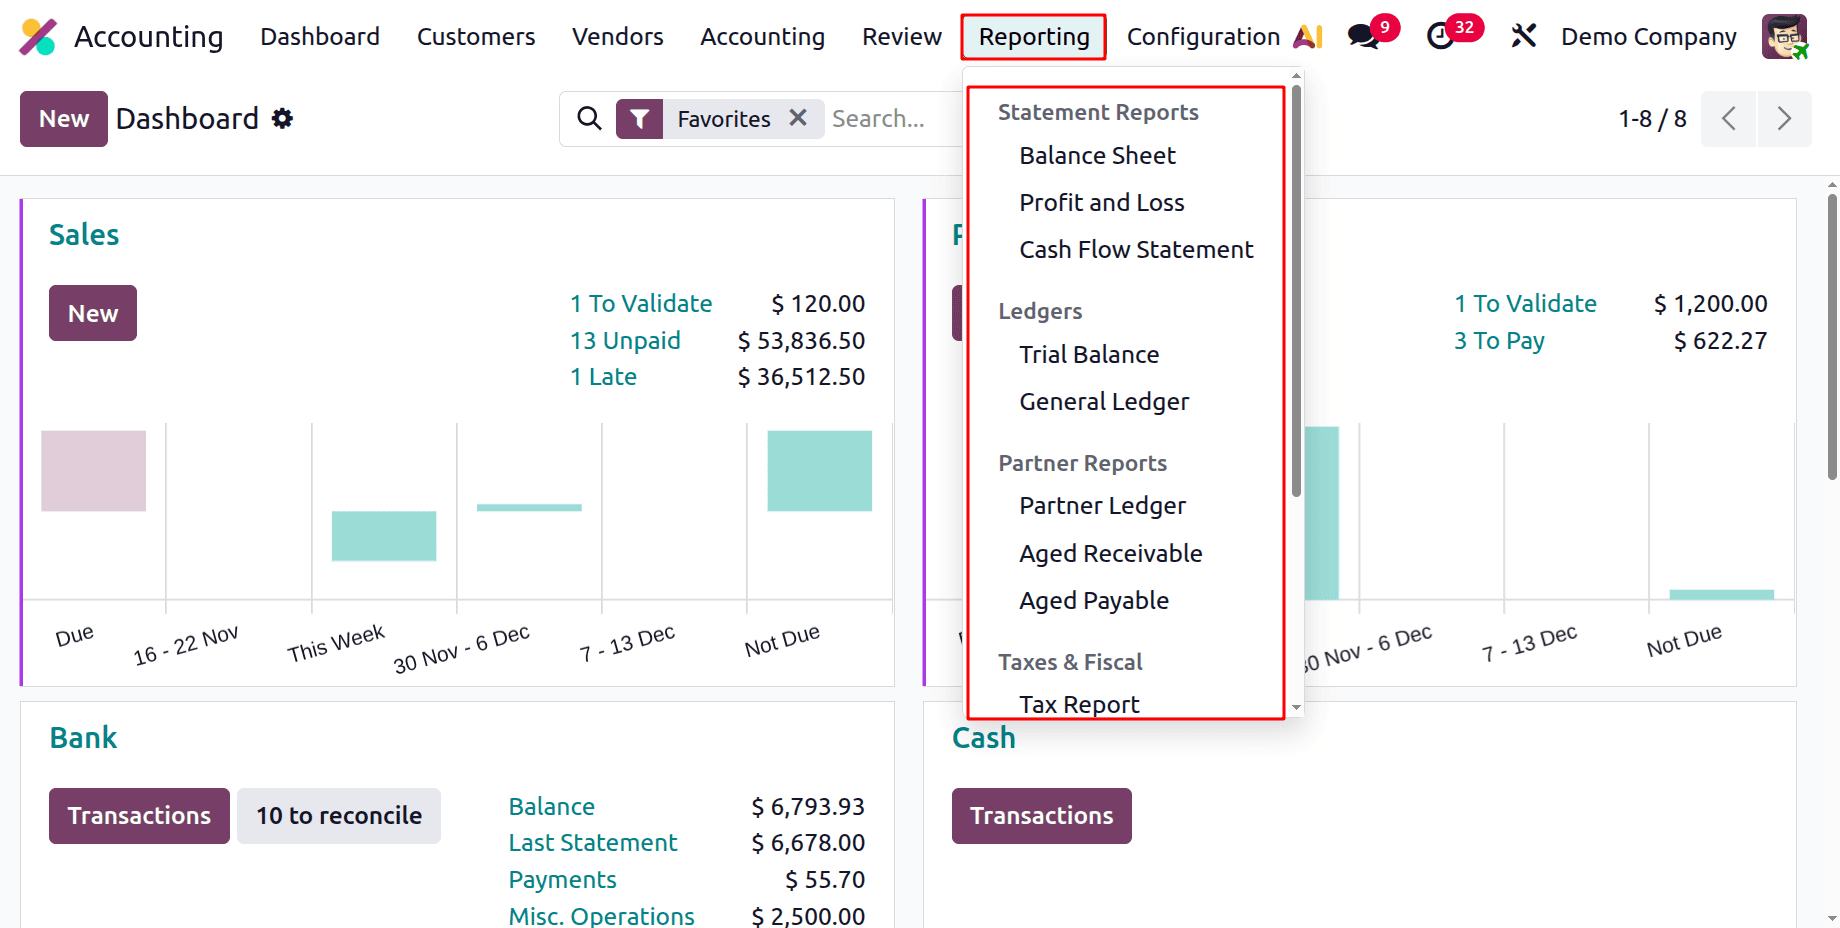Open Transactions in the Bank card
The height and width of the screenshot is (928, 1840).
coord(139,816)
